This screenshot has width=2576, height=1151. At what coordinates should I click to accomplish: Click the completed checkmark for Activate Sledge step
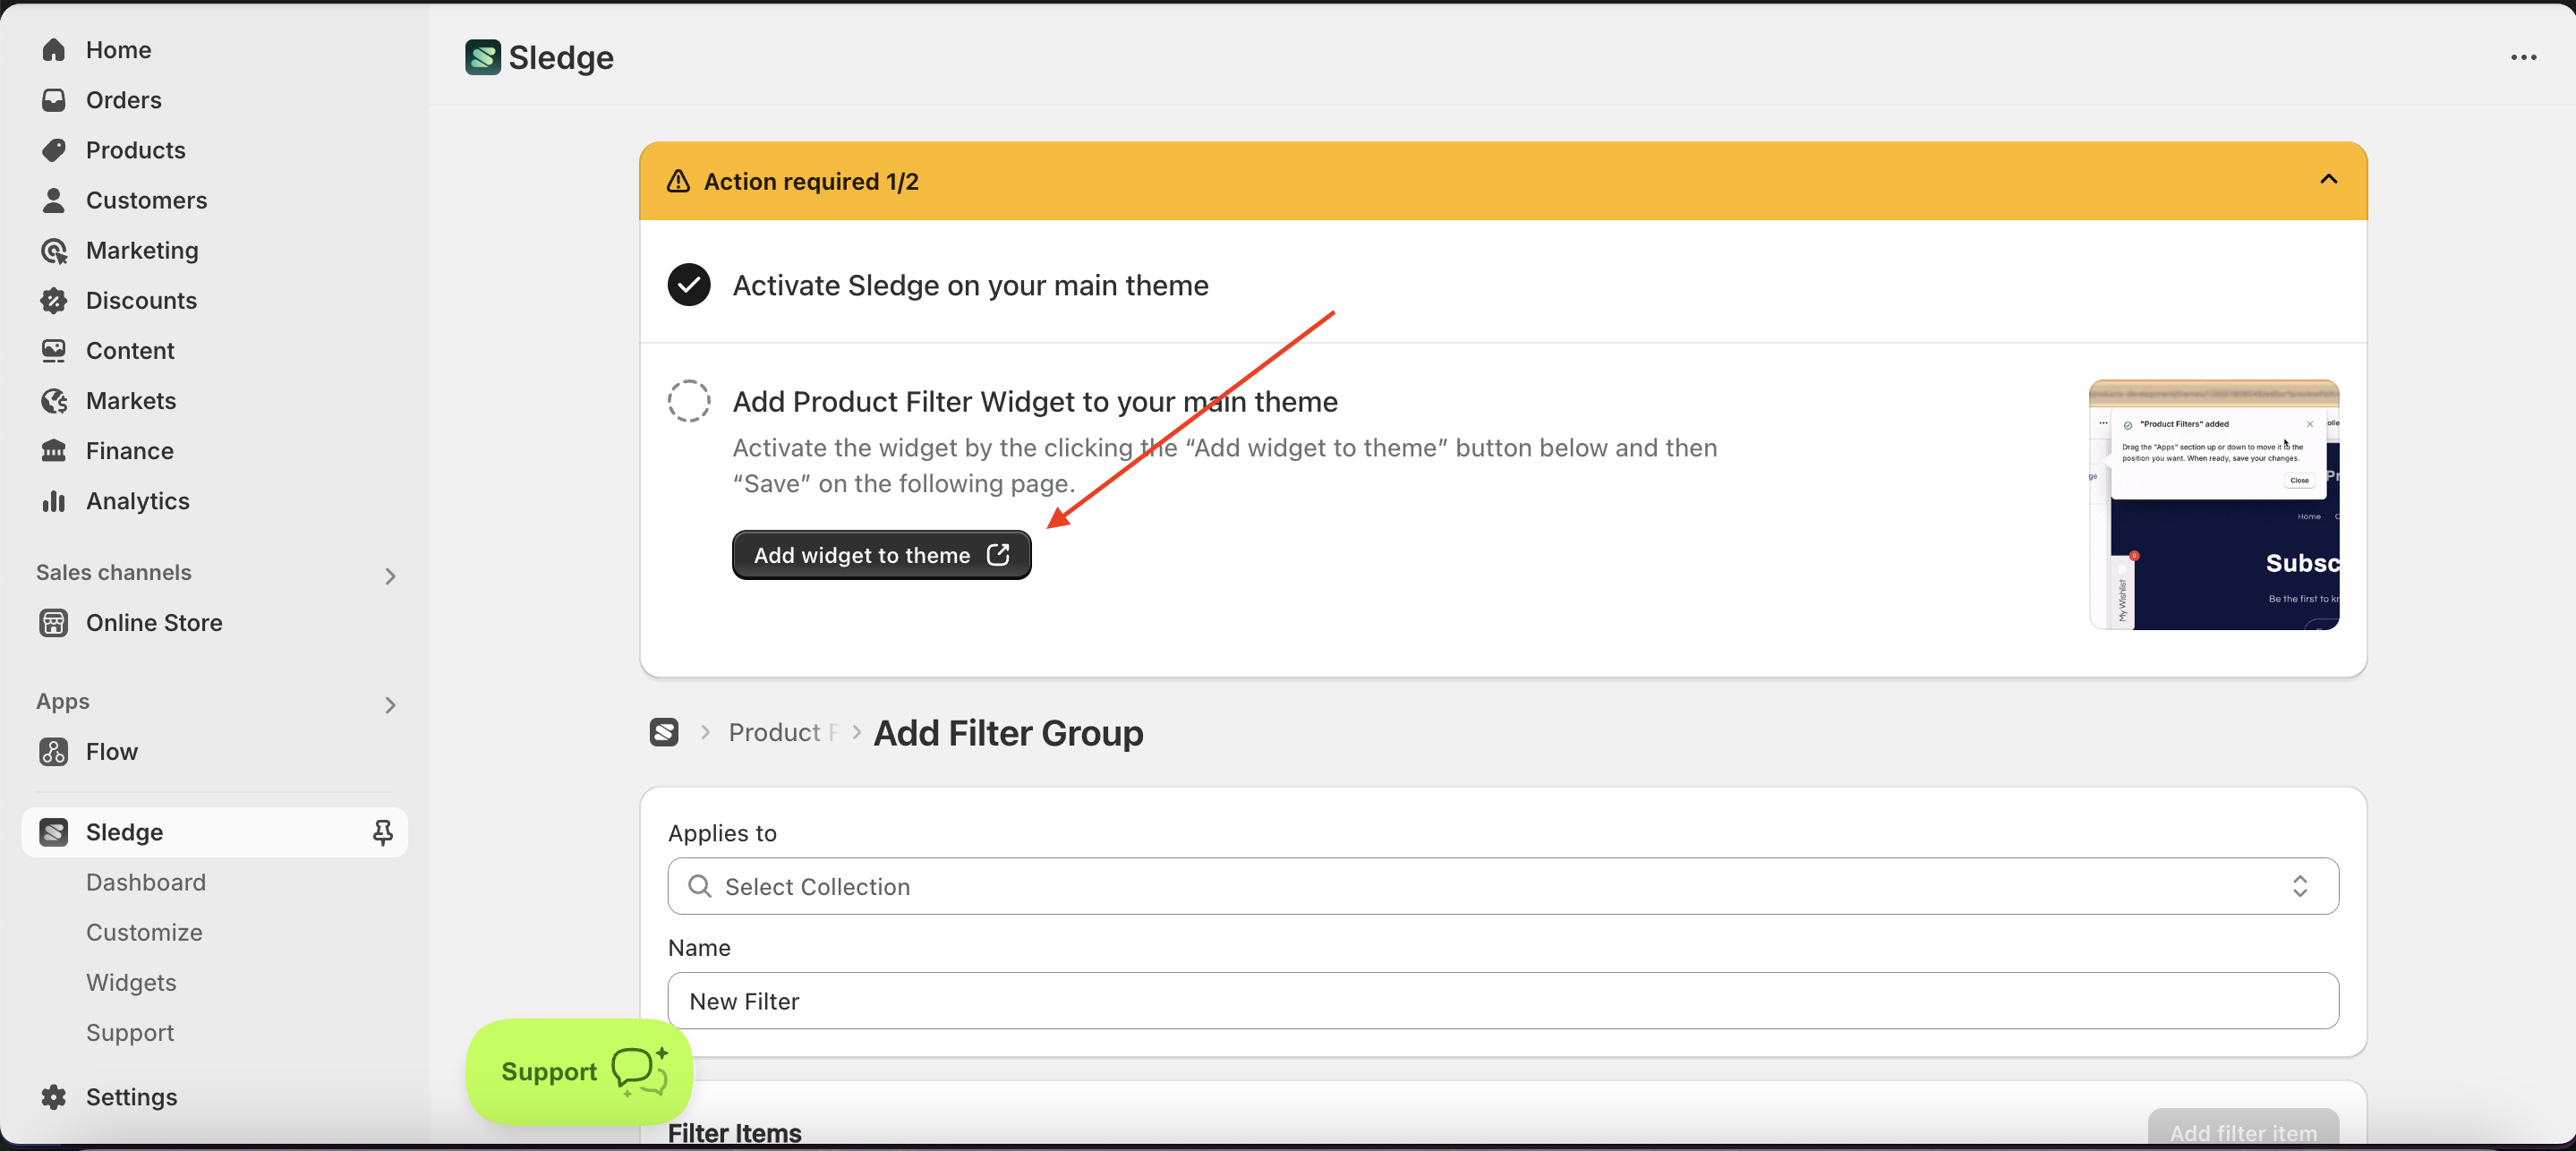(x=689, y=285)
